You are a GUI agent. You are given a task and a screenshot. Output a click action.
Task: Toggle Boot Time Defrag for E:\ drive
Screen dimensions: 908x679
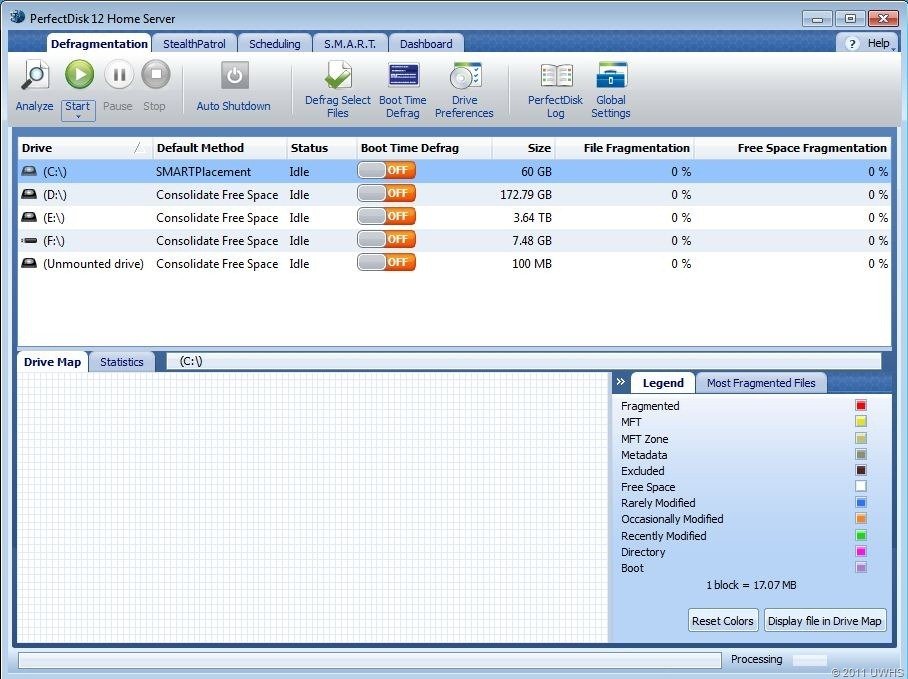[x=386, y=216]
